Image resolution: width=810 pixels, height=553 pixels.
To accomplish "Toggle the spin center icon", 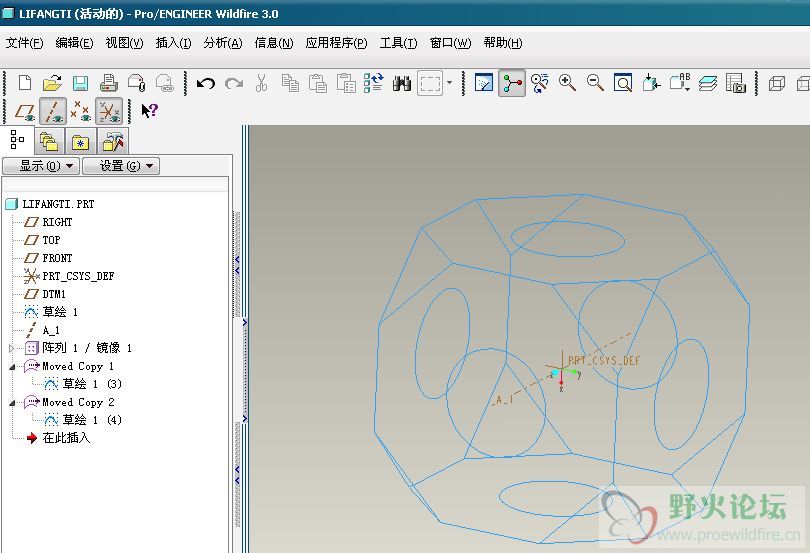I will point(512,83).
